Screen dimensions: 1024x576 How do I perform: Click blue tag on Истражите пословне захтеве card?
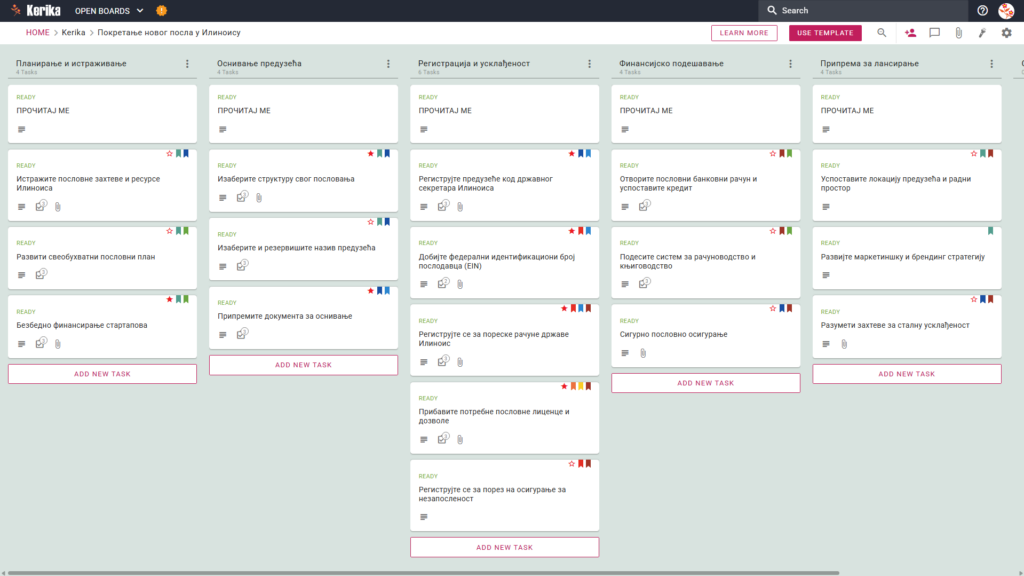(186, 153)
